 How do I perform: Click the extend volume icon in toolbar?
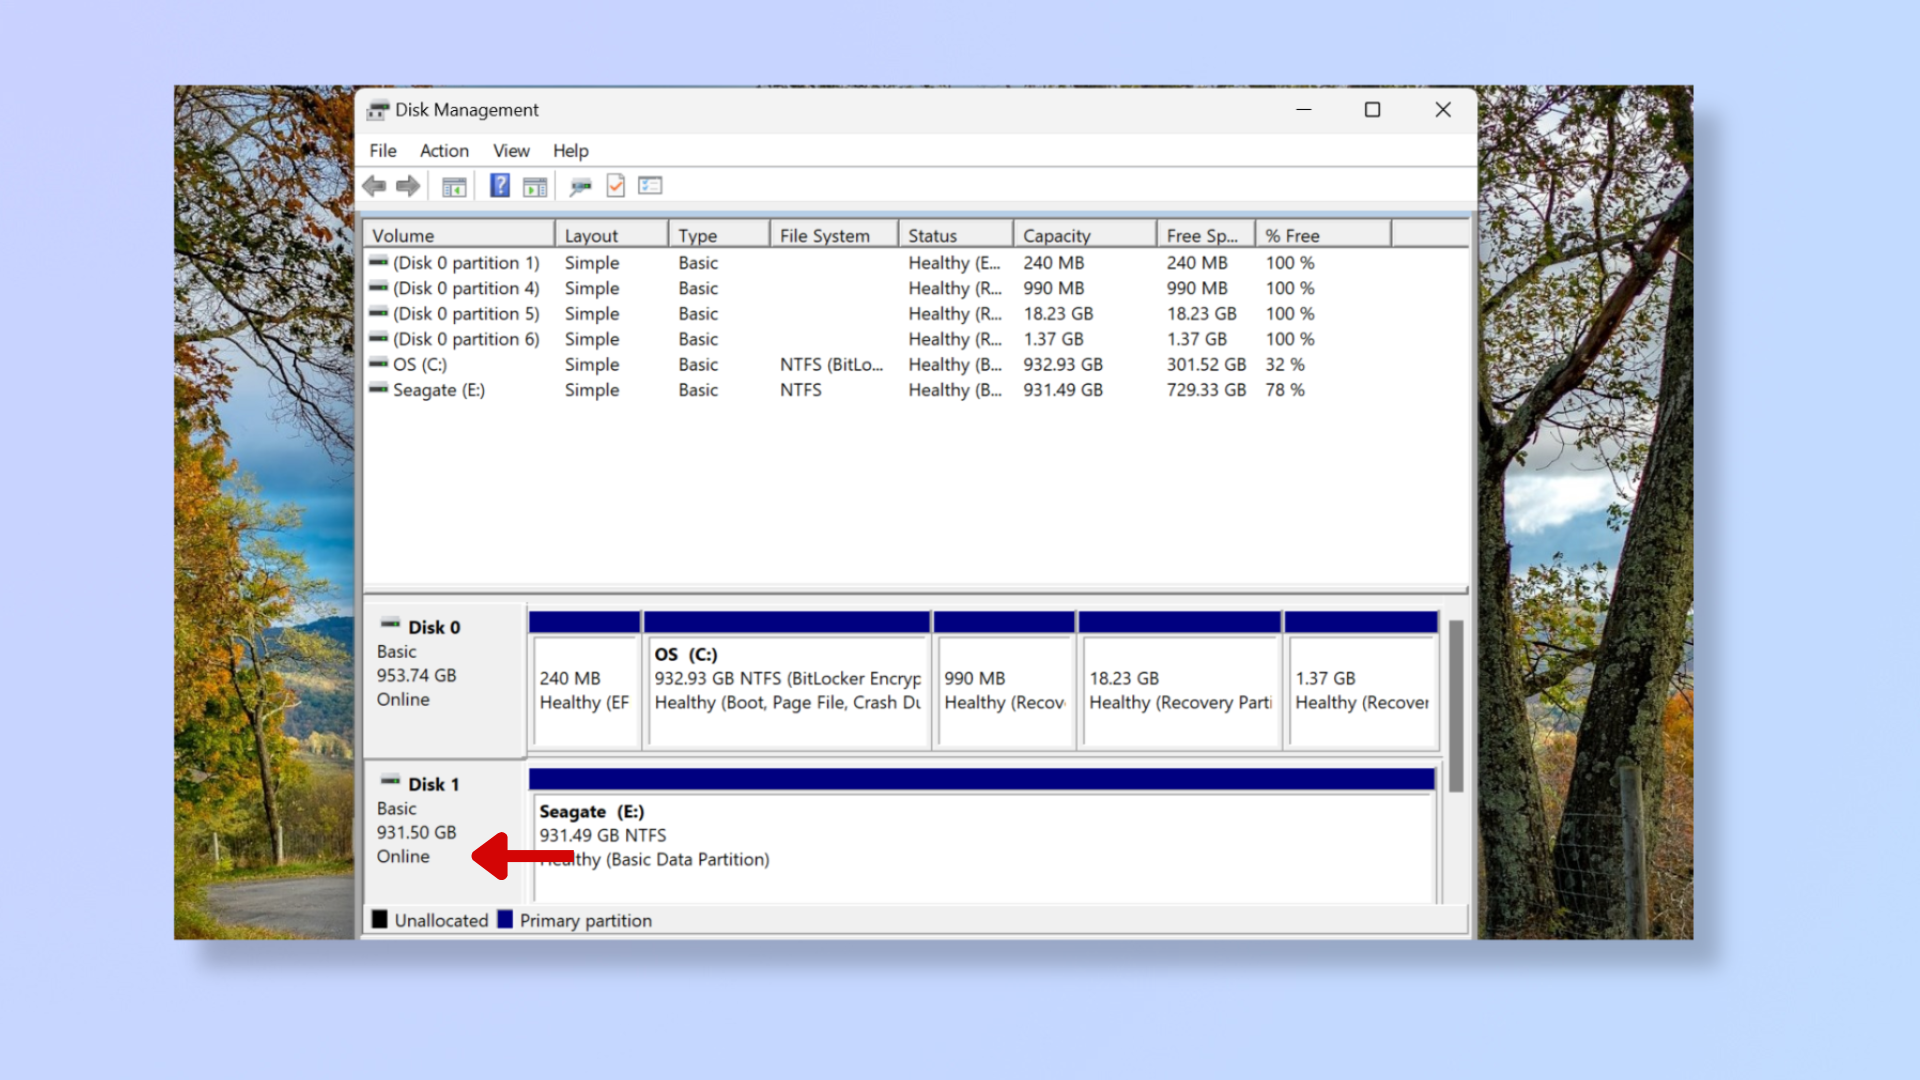[x=534, y=186]
